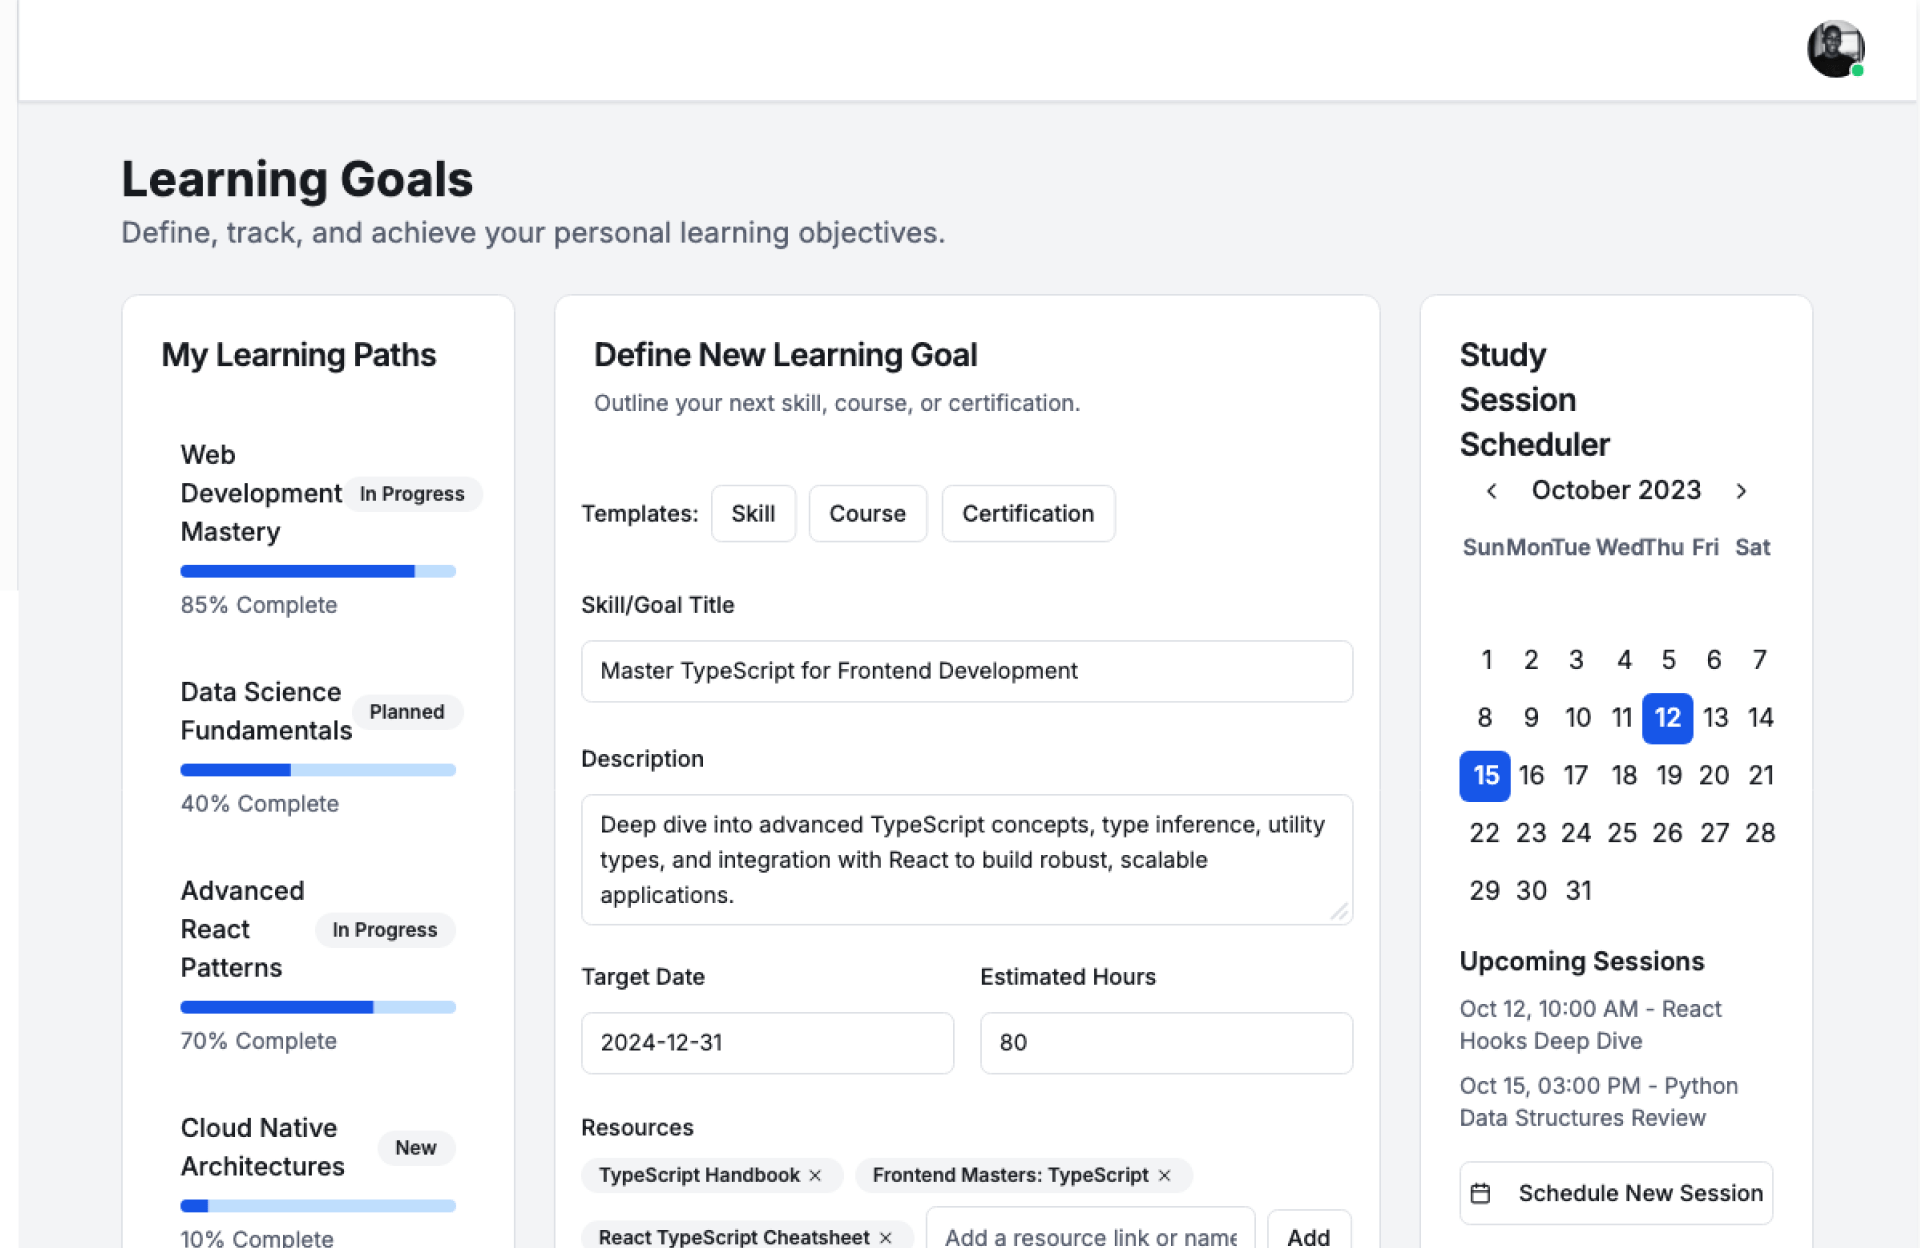Click the Skill/Goal Title field
The height and width of the screenshot is (1248, 1920).
(x=966, y=671)
